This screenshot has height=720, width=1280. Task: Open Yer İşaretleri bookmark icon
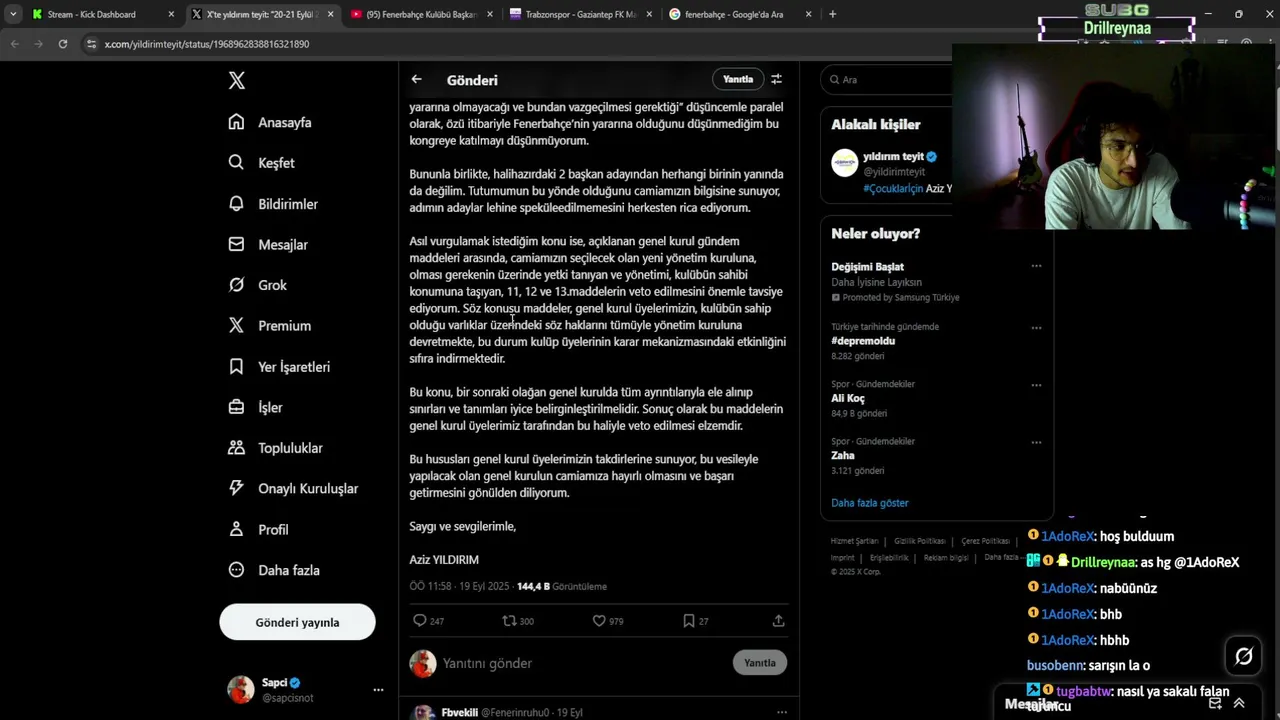click(x=236, y=367)
